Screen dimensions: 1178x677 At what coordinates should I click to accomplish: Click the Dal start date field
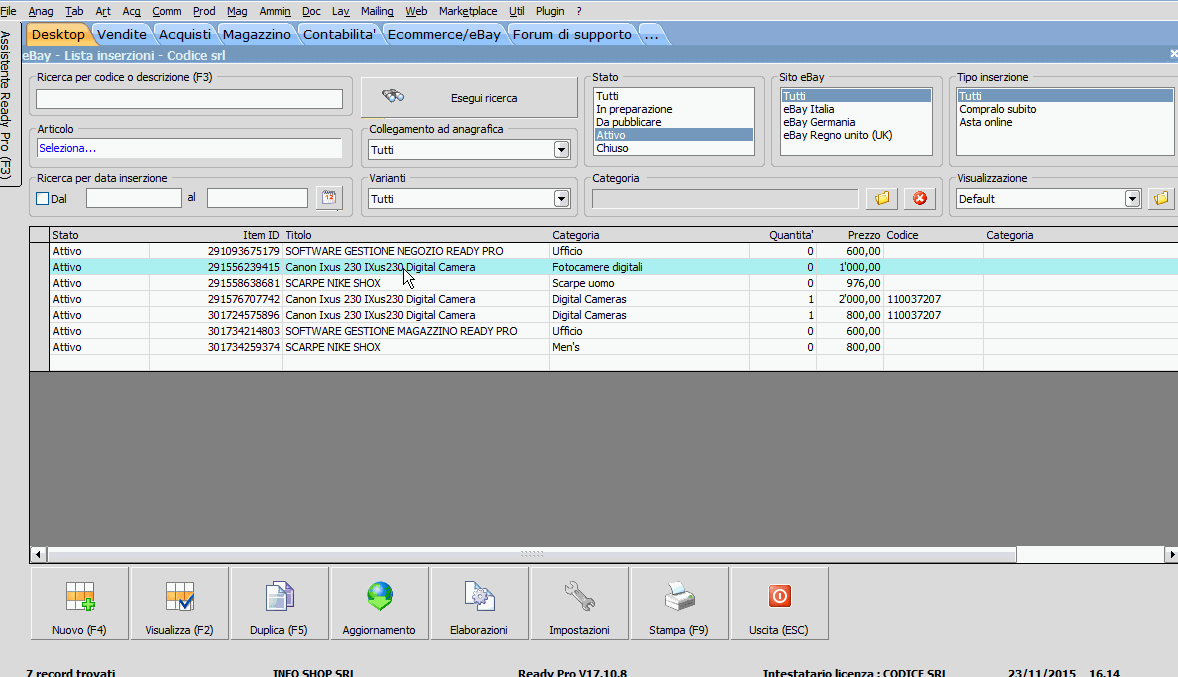pos(134,198)
